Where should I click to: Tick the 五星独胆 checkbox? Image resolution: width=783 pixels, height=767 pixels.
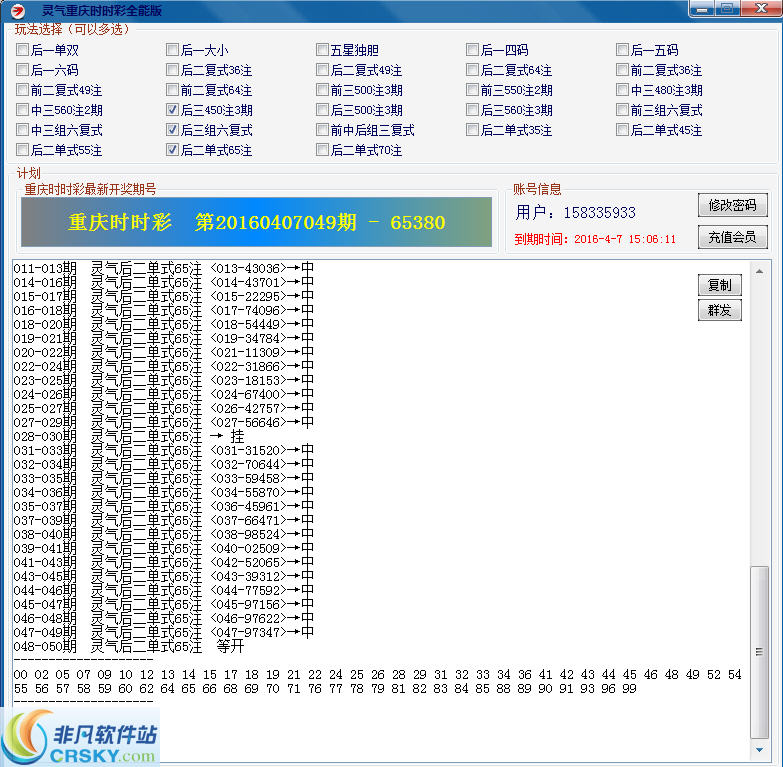(322, 49)
